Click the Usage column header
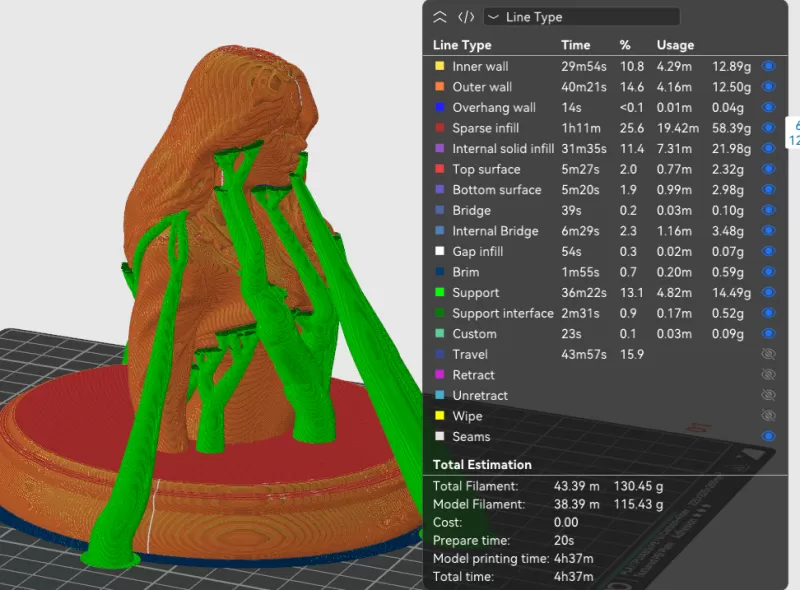This screenshot has height=590, width=800. point(675,45)
